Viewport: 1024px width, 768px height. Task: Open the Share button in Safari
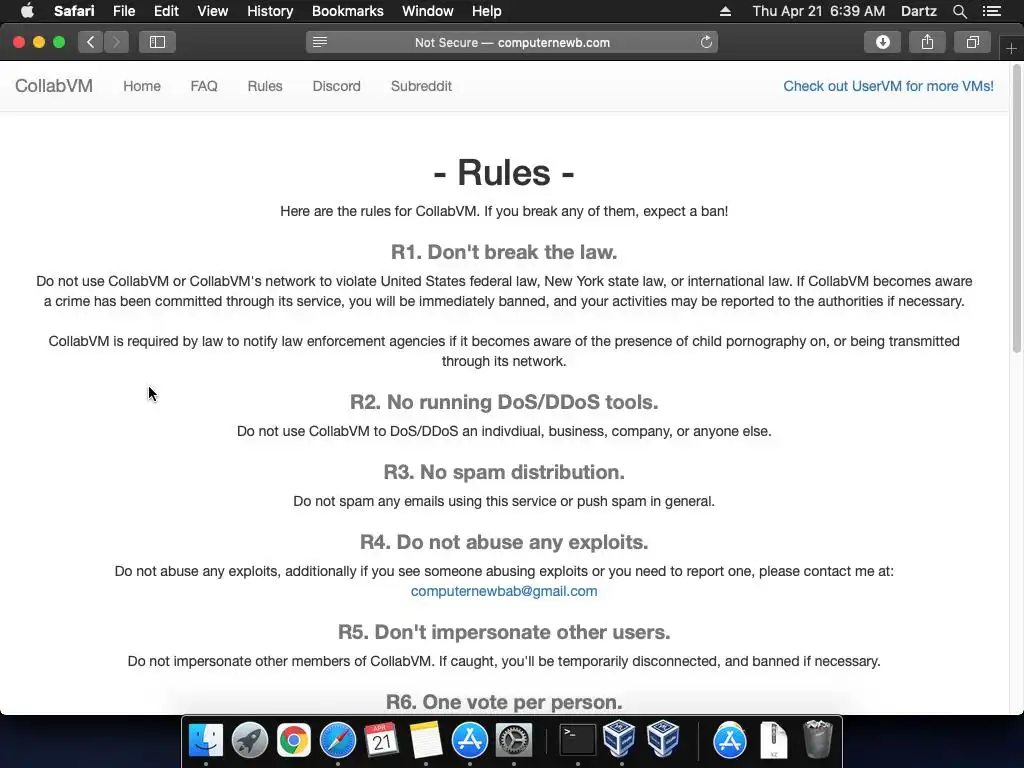[927, 42]
